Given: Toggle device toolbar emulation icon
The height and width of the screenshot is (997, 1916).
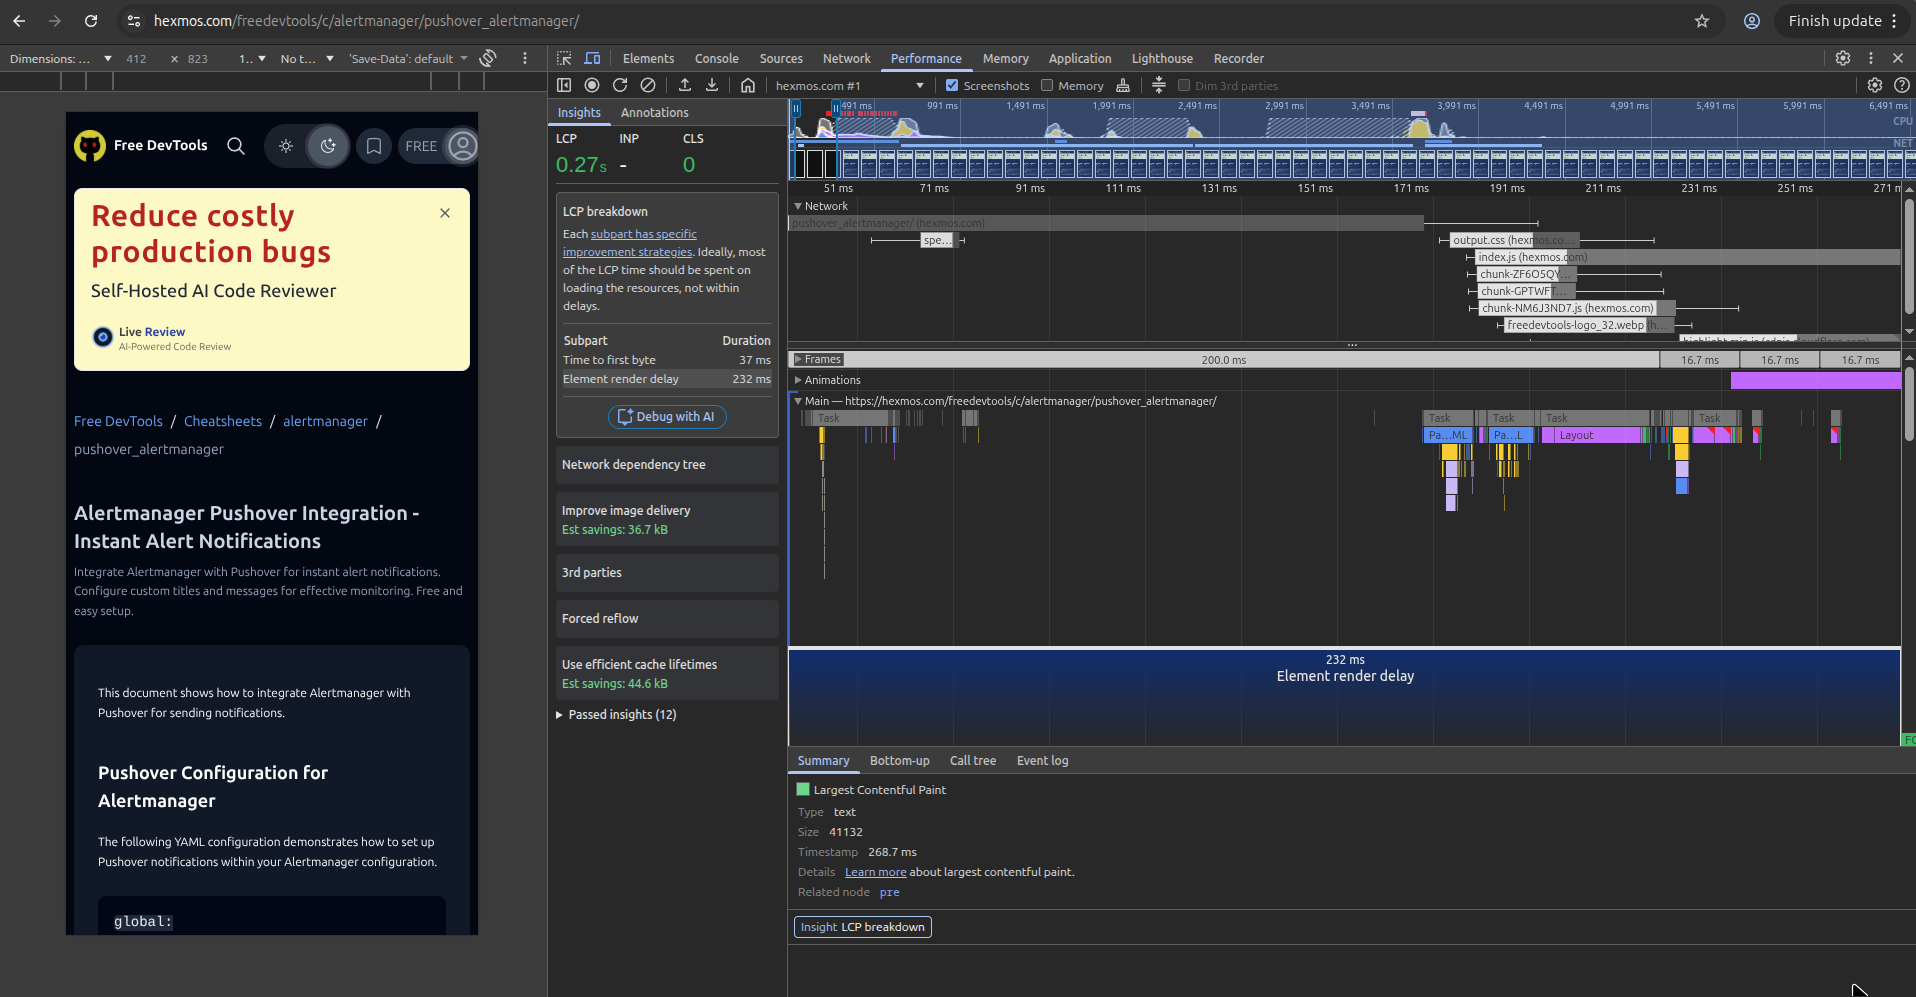Looking at the screenshot, I should (592, 59).
